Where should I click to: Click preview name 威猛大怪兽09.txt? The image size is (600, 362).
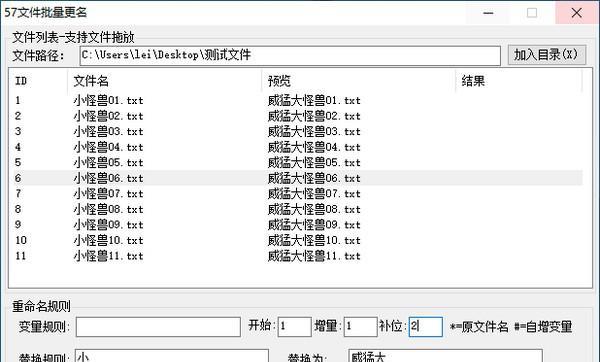click(314, 225)
